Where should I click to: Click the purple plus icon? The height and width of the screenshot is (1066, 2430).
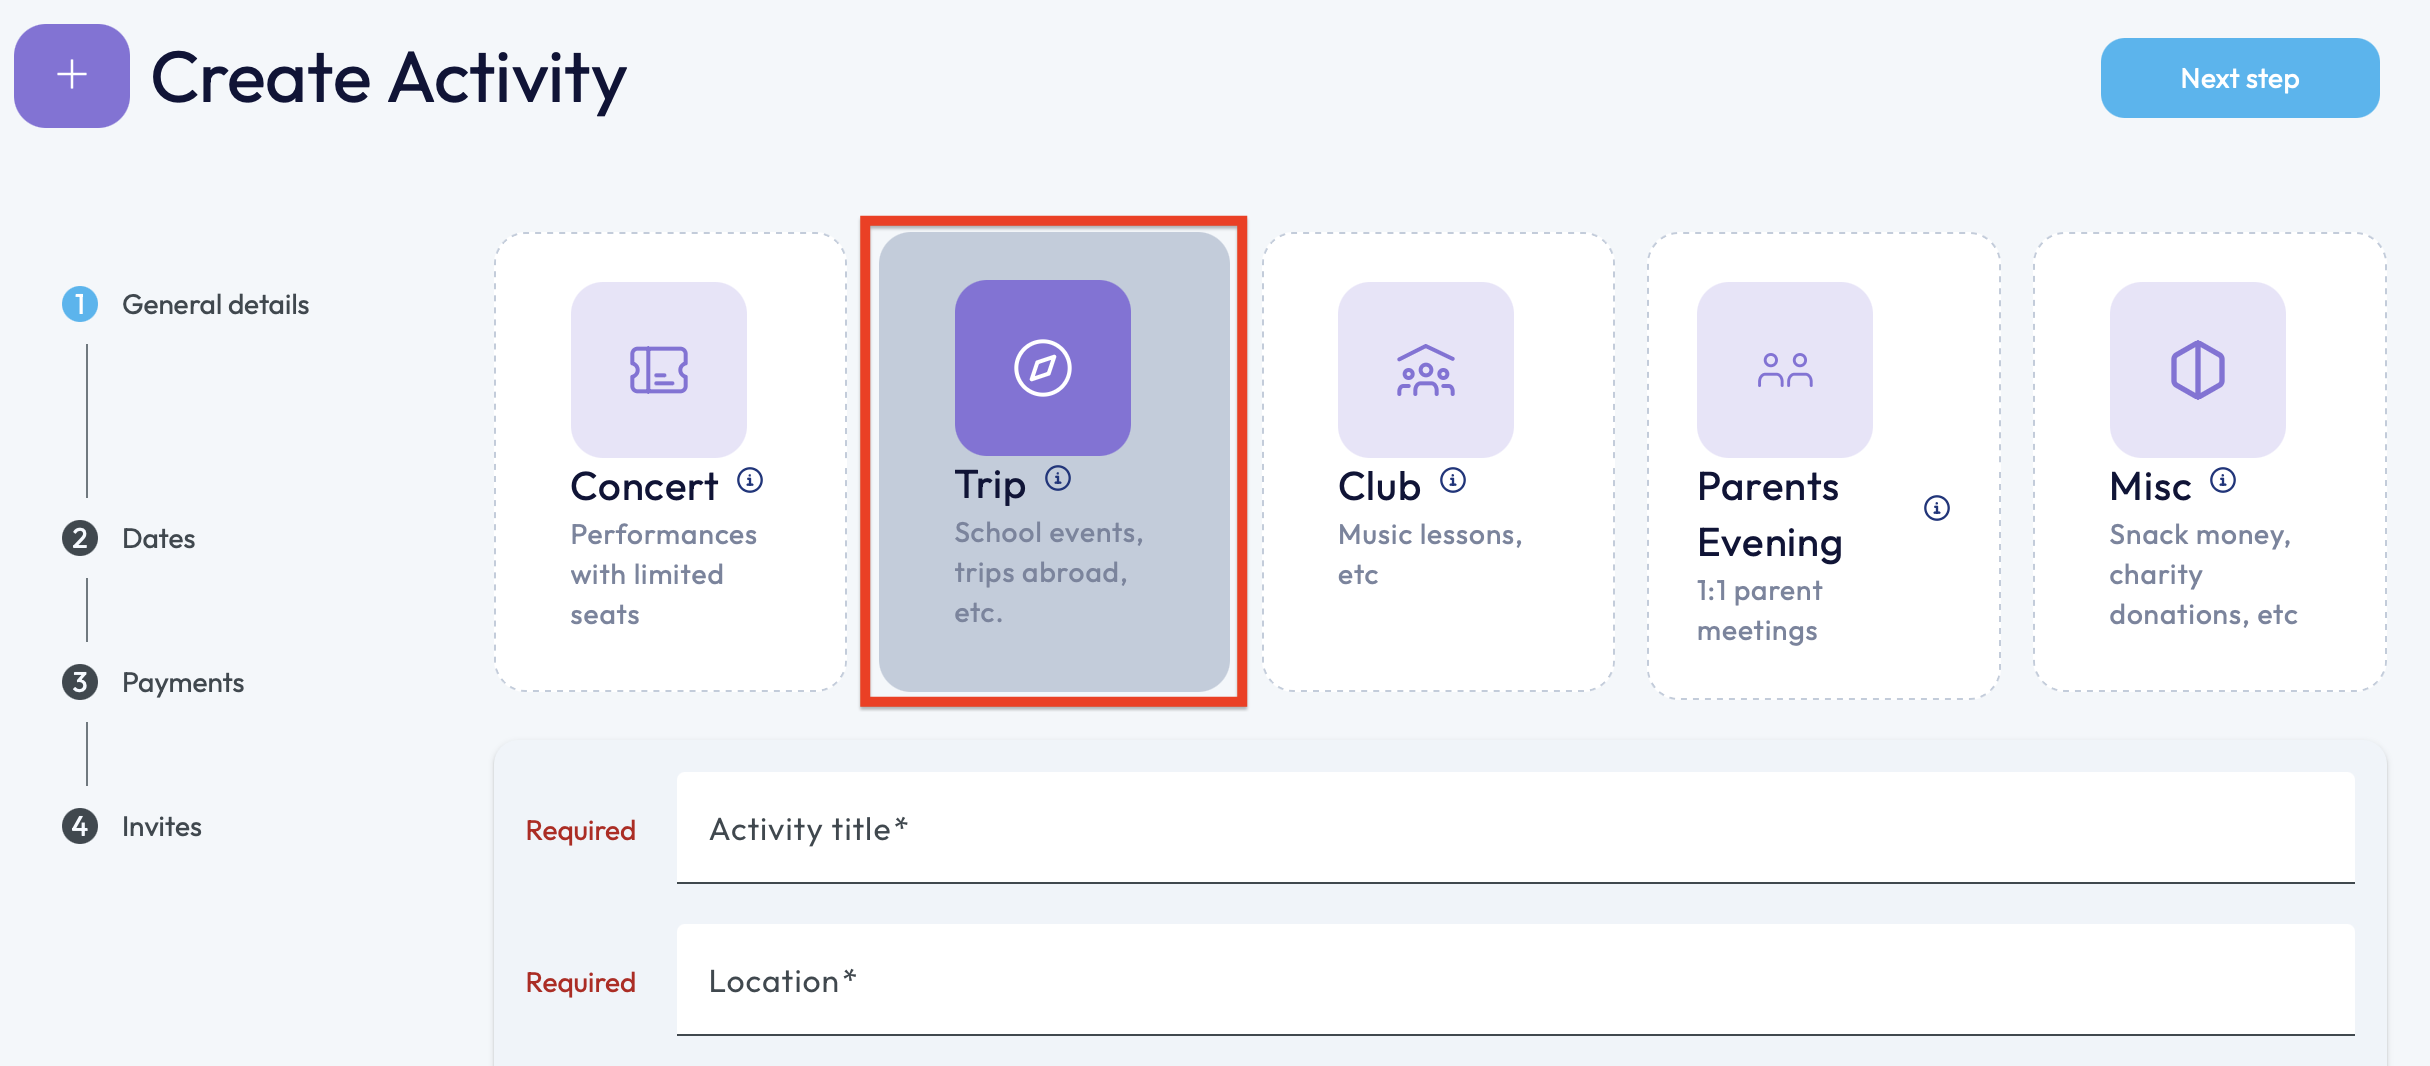(x=72, y=76)
